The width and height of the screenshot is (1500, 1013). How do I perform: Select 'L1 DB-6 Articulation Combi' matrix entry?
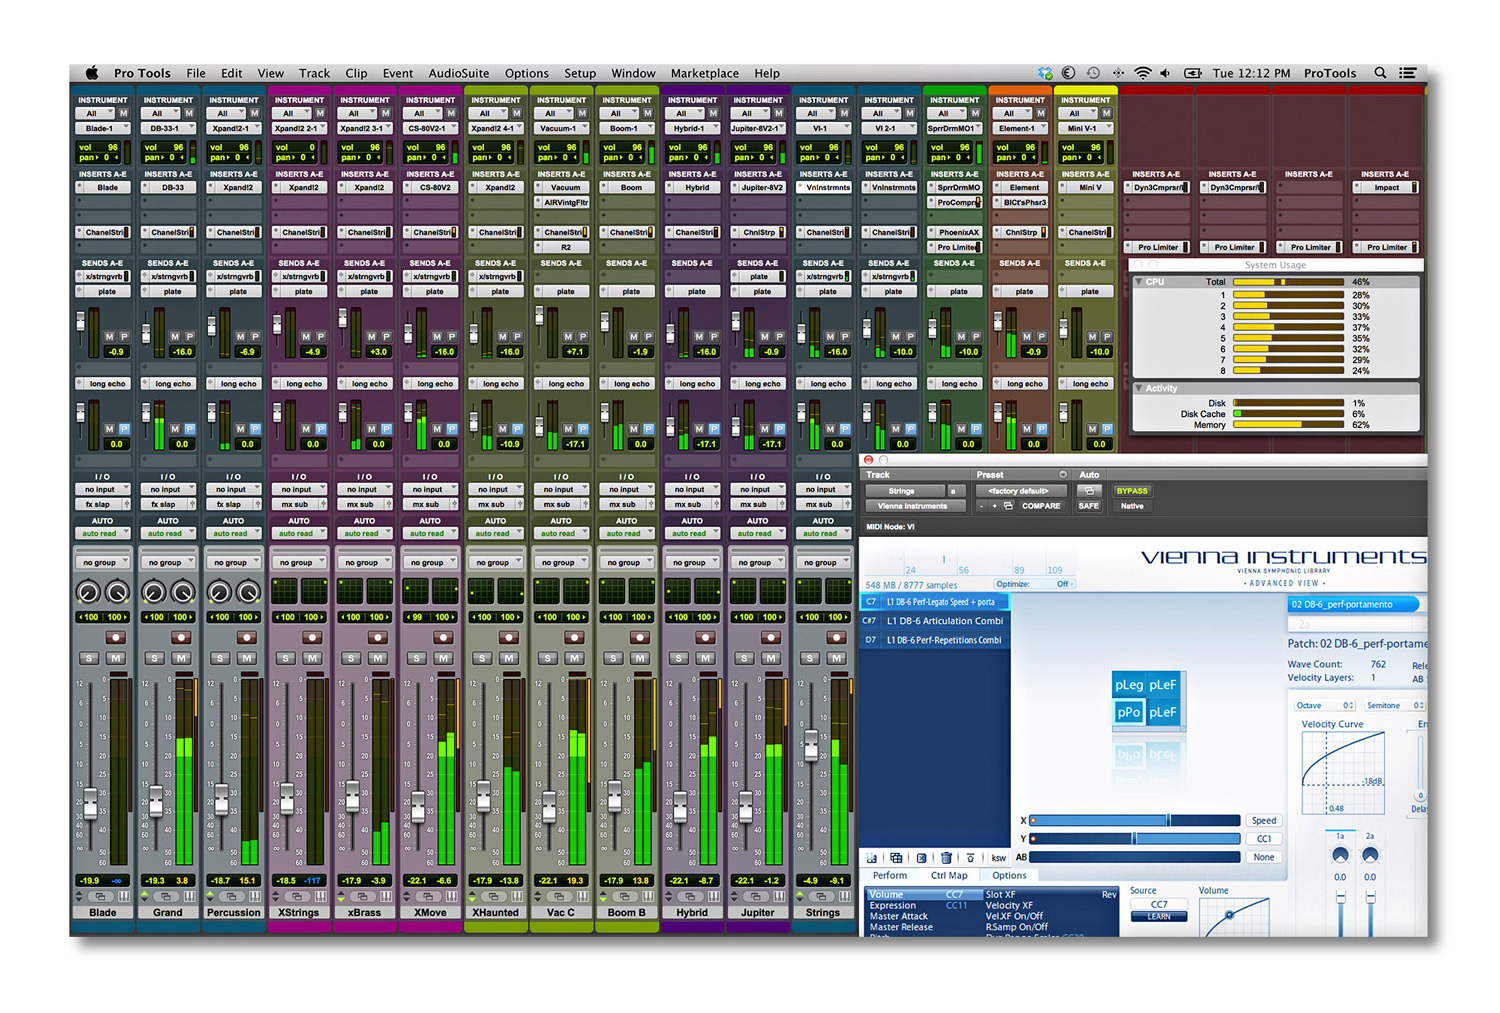(935, 621)
